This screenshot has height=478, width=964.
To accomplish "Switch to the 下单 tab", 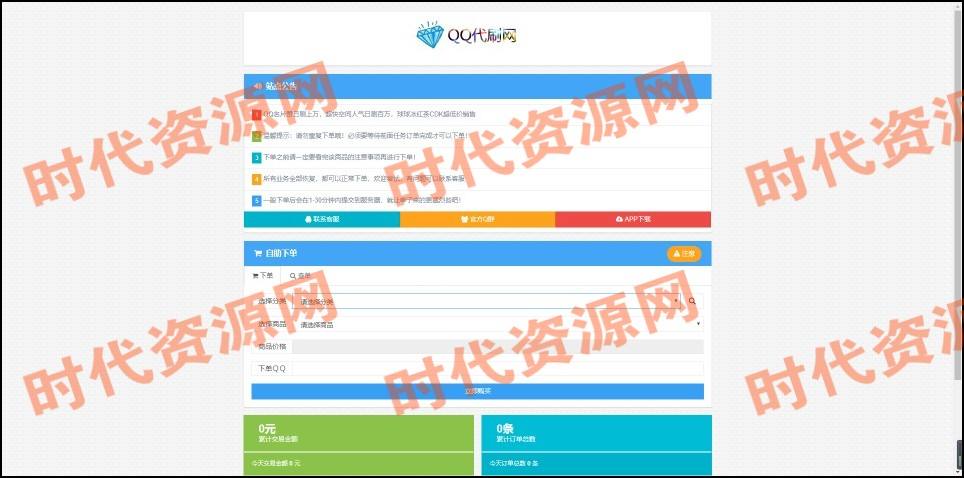I will pos(263,276).
